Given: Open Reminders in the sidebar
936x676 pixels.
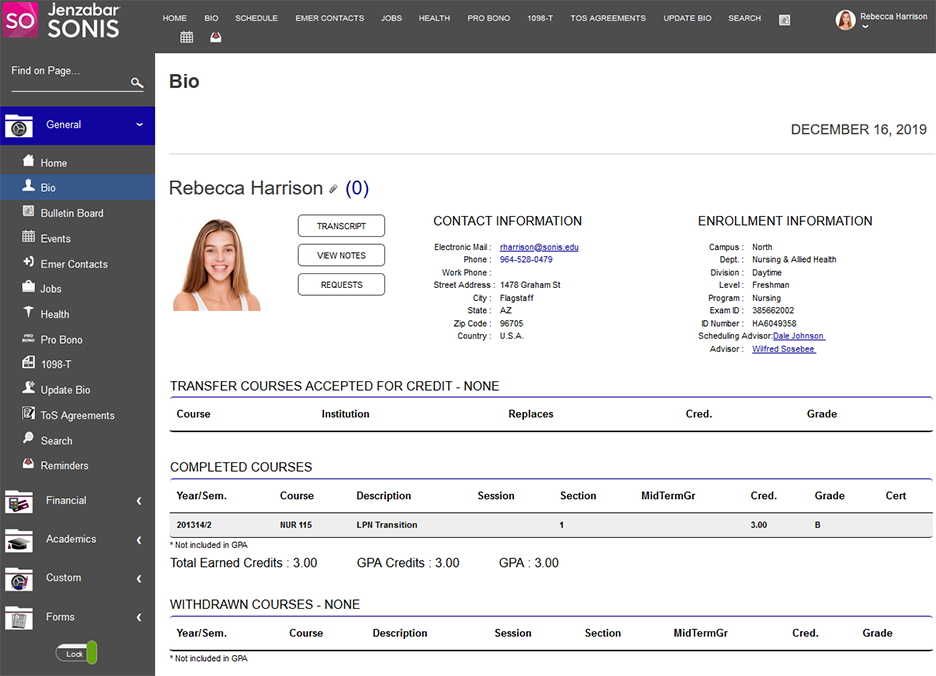Looking at the screenshot, I should tap(64, 465).
